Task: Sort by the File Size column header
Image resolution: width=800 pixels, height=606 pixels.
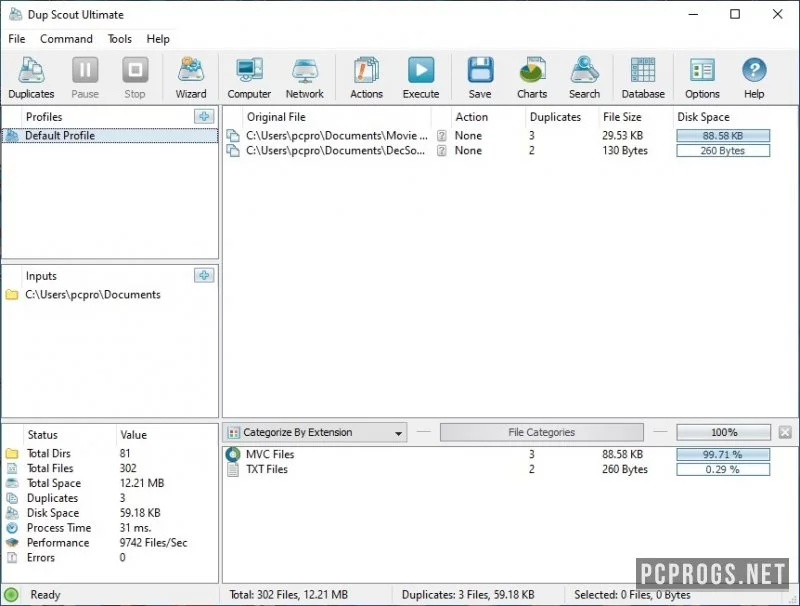Action: coord(635,117)
